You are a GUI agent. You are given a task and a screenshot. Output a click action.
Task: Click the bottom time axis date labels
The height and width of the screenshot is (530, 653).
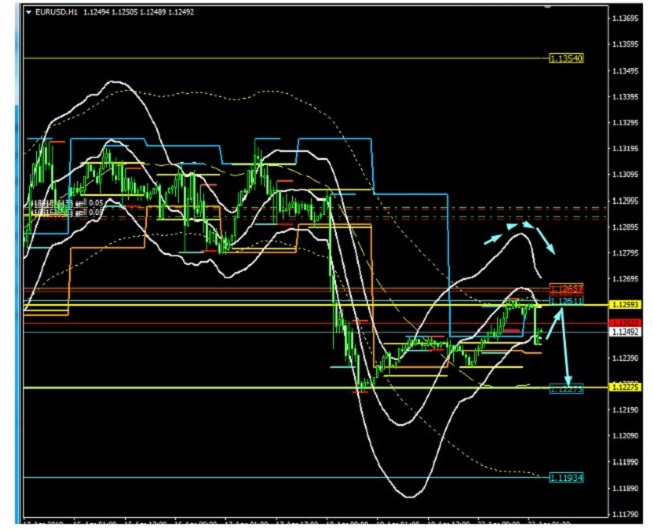click(300, 523)
